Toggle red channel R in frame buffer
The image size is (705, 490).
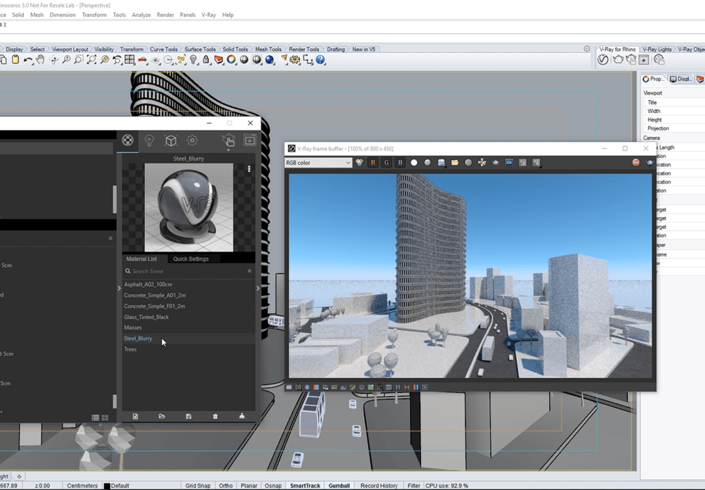point(373,163)
